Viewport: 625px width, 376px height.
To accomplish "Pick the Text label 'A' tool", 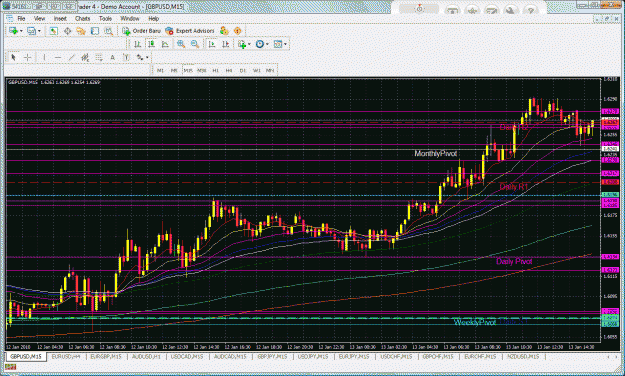I will pos(112,57).
